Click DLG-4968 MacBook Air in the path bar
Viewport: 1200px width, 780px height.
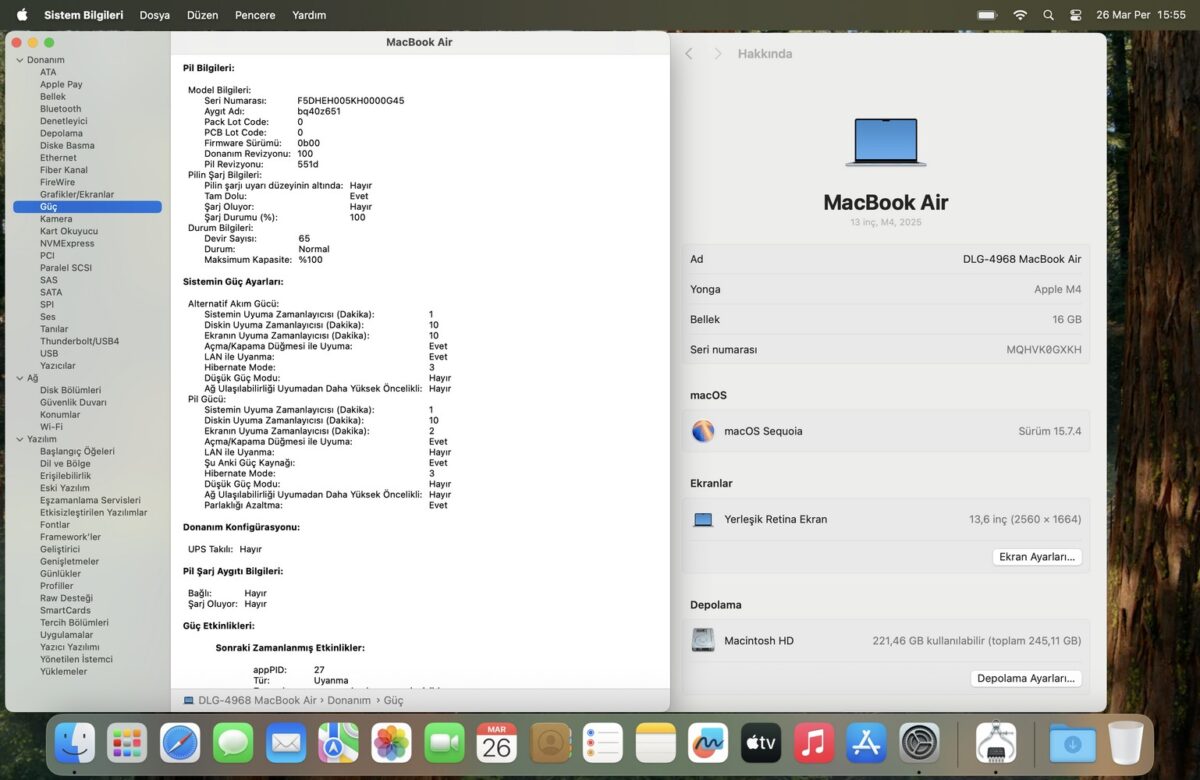pyautogui.click(x=257, y=701)
